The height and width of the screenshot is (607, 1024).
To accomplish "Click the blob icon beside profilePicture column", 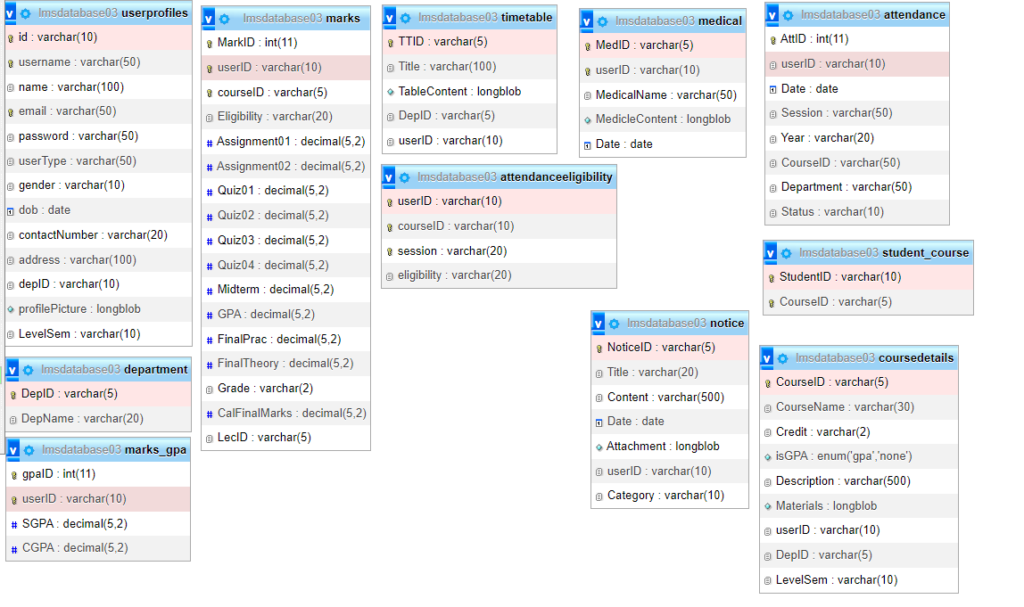I will [x=10, y=310].
